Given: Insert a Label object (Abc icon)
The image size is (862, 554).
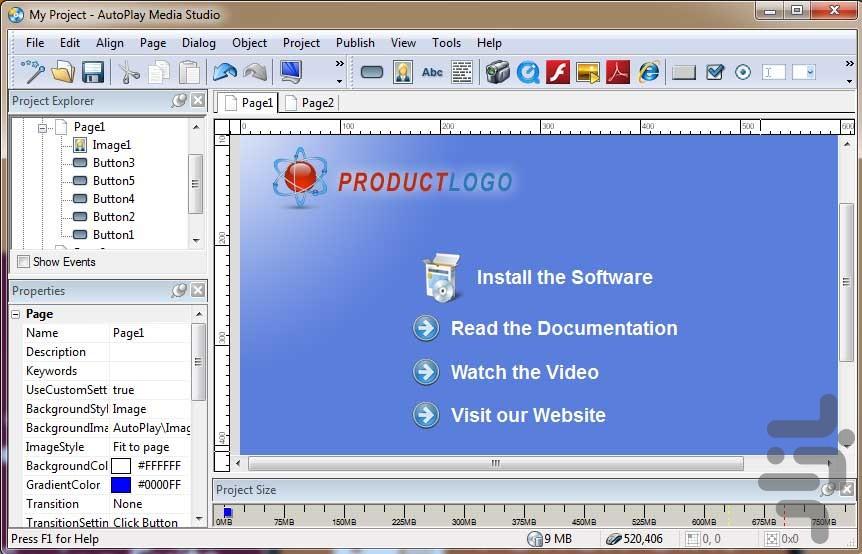Looking at the screenshot, I should click(432, 72).
